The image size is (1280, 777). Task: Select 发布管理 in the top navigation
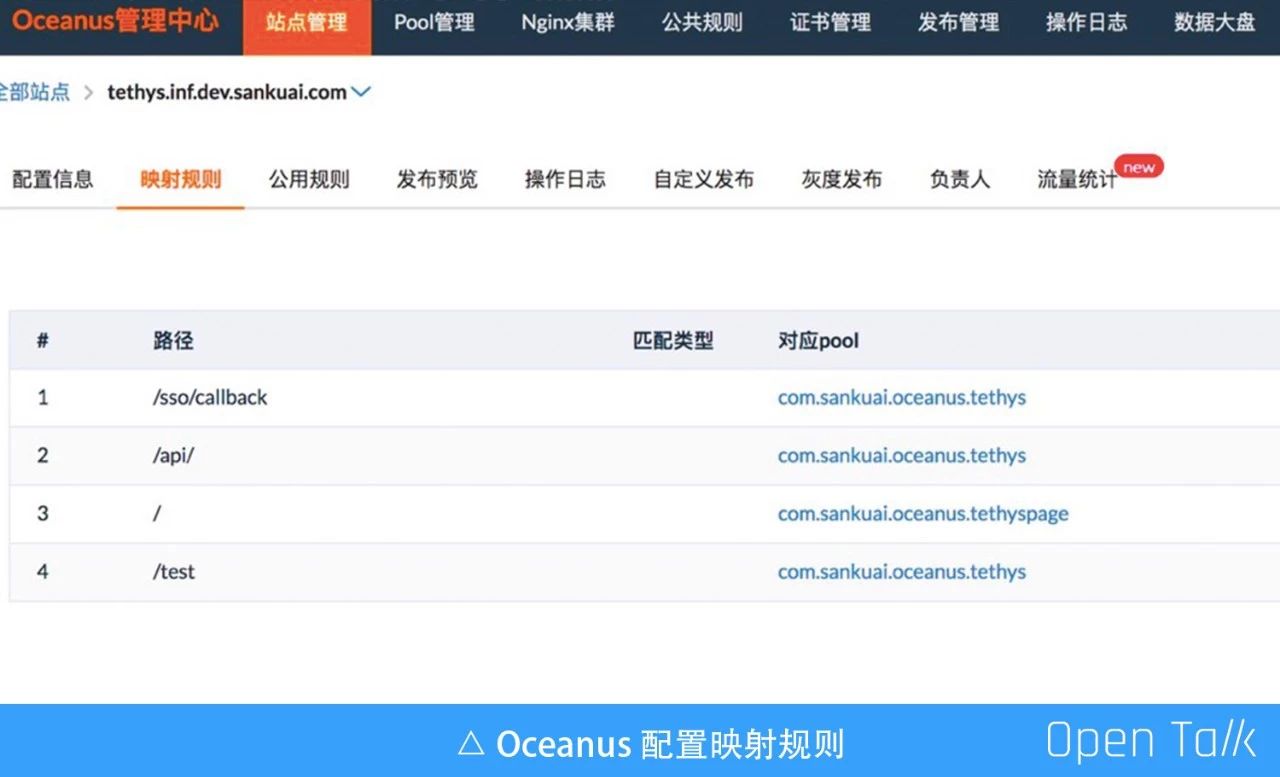tap(958, 23)
